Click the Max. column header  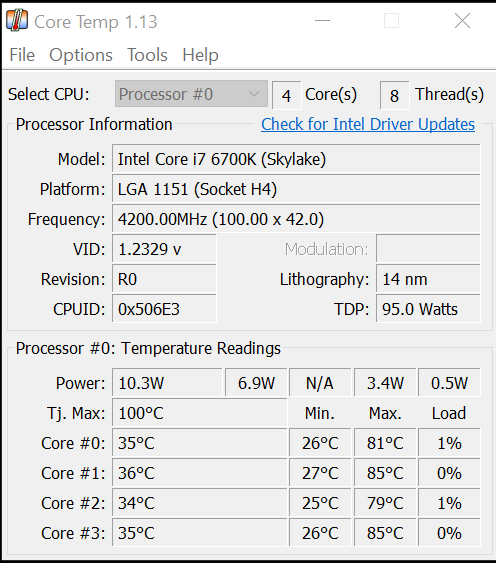tap(385, 413)
